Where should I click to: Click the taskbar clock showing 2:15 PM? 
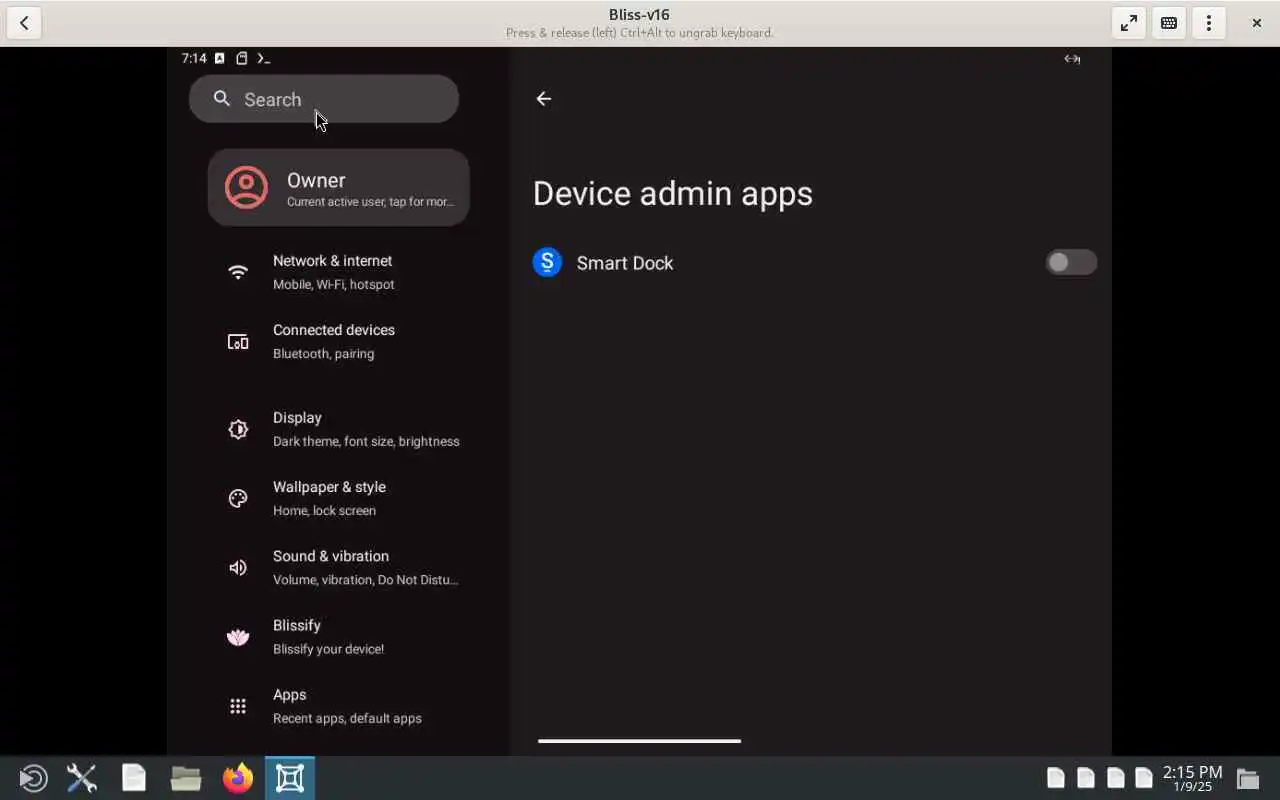click(1192, 778)
